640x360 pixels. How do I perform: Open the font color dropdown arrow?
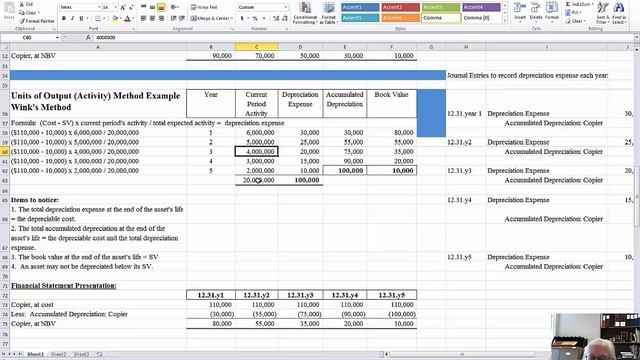[x=133, y=18]
